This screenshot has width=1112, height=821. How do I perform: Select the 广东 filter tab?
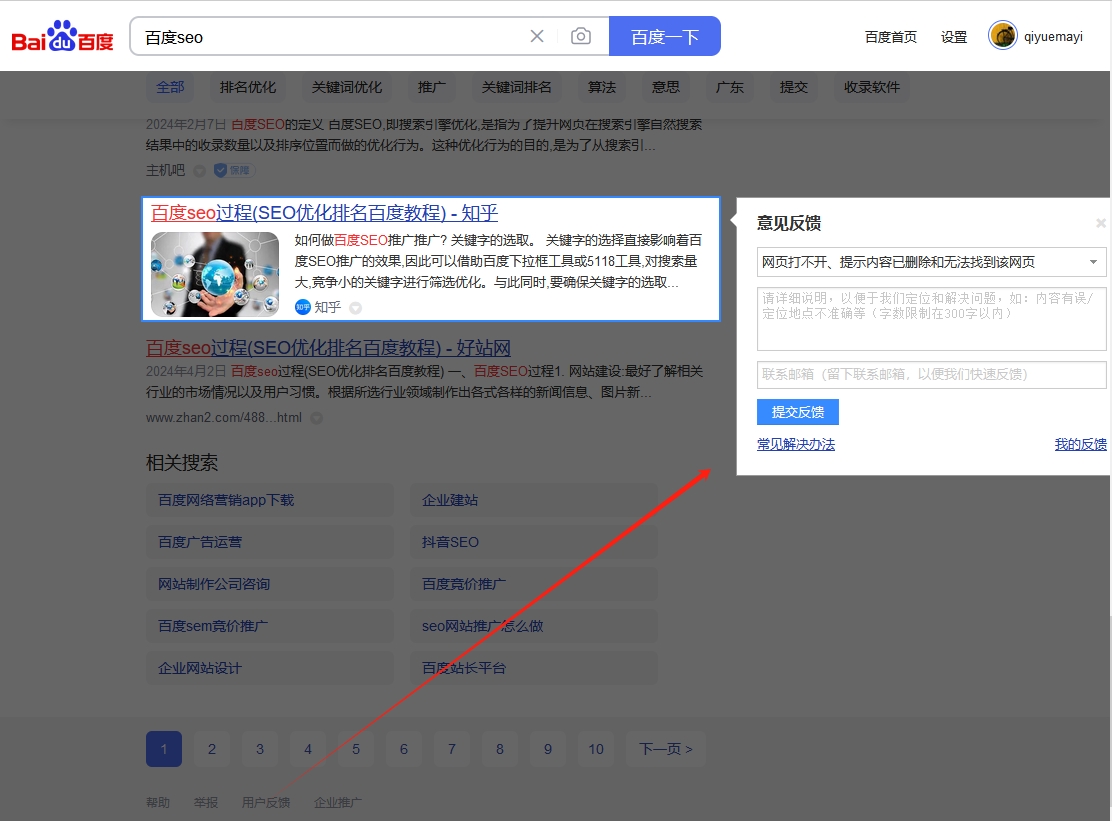pos(729,87)
